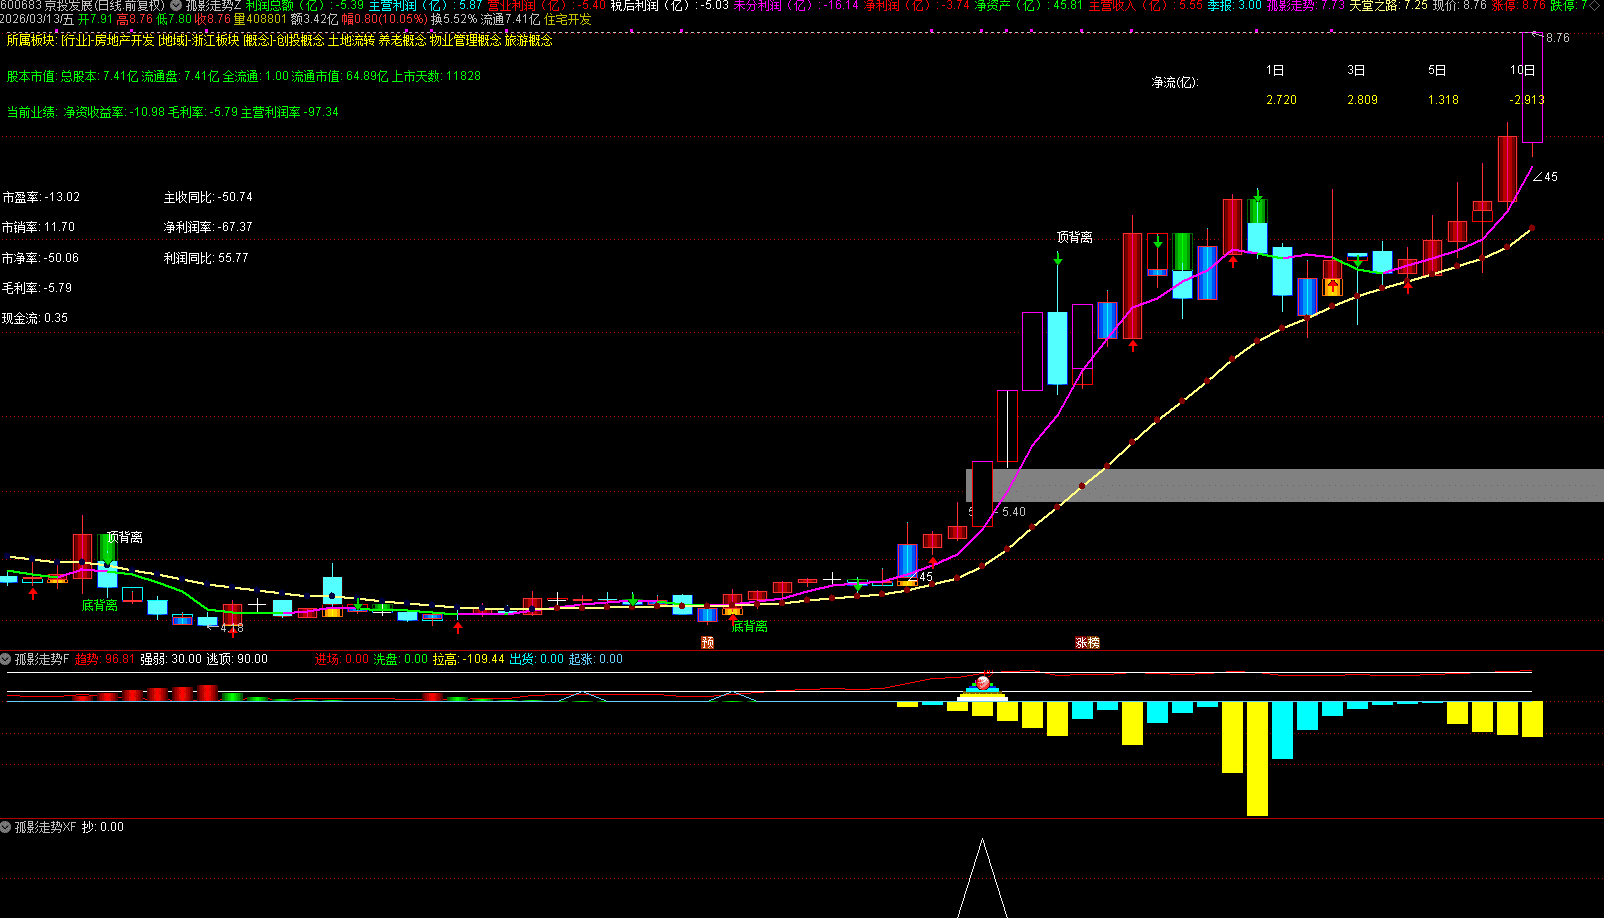Viewport: 1604px width, 918px height.
Task: Click the diamond icon at top-right corner
Action: click(x=1595, y=6)
